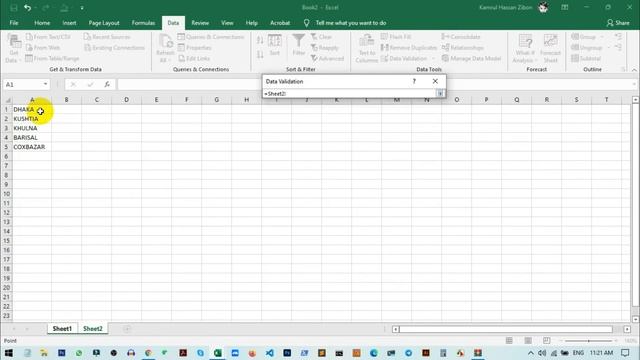640x360 pixels.
Task: Expand the Data Validation range box
Action: [x=440, y=93]
